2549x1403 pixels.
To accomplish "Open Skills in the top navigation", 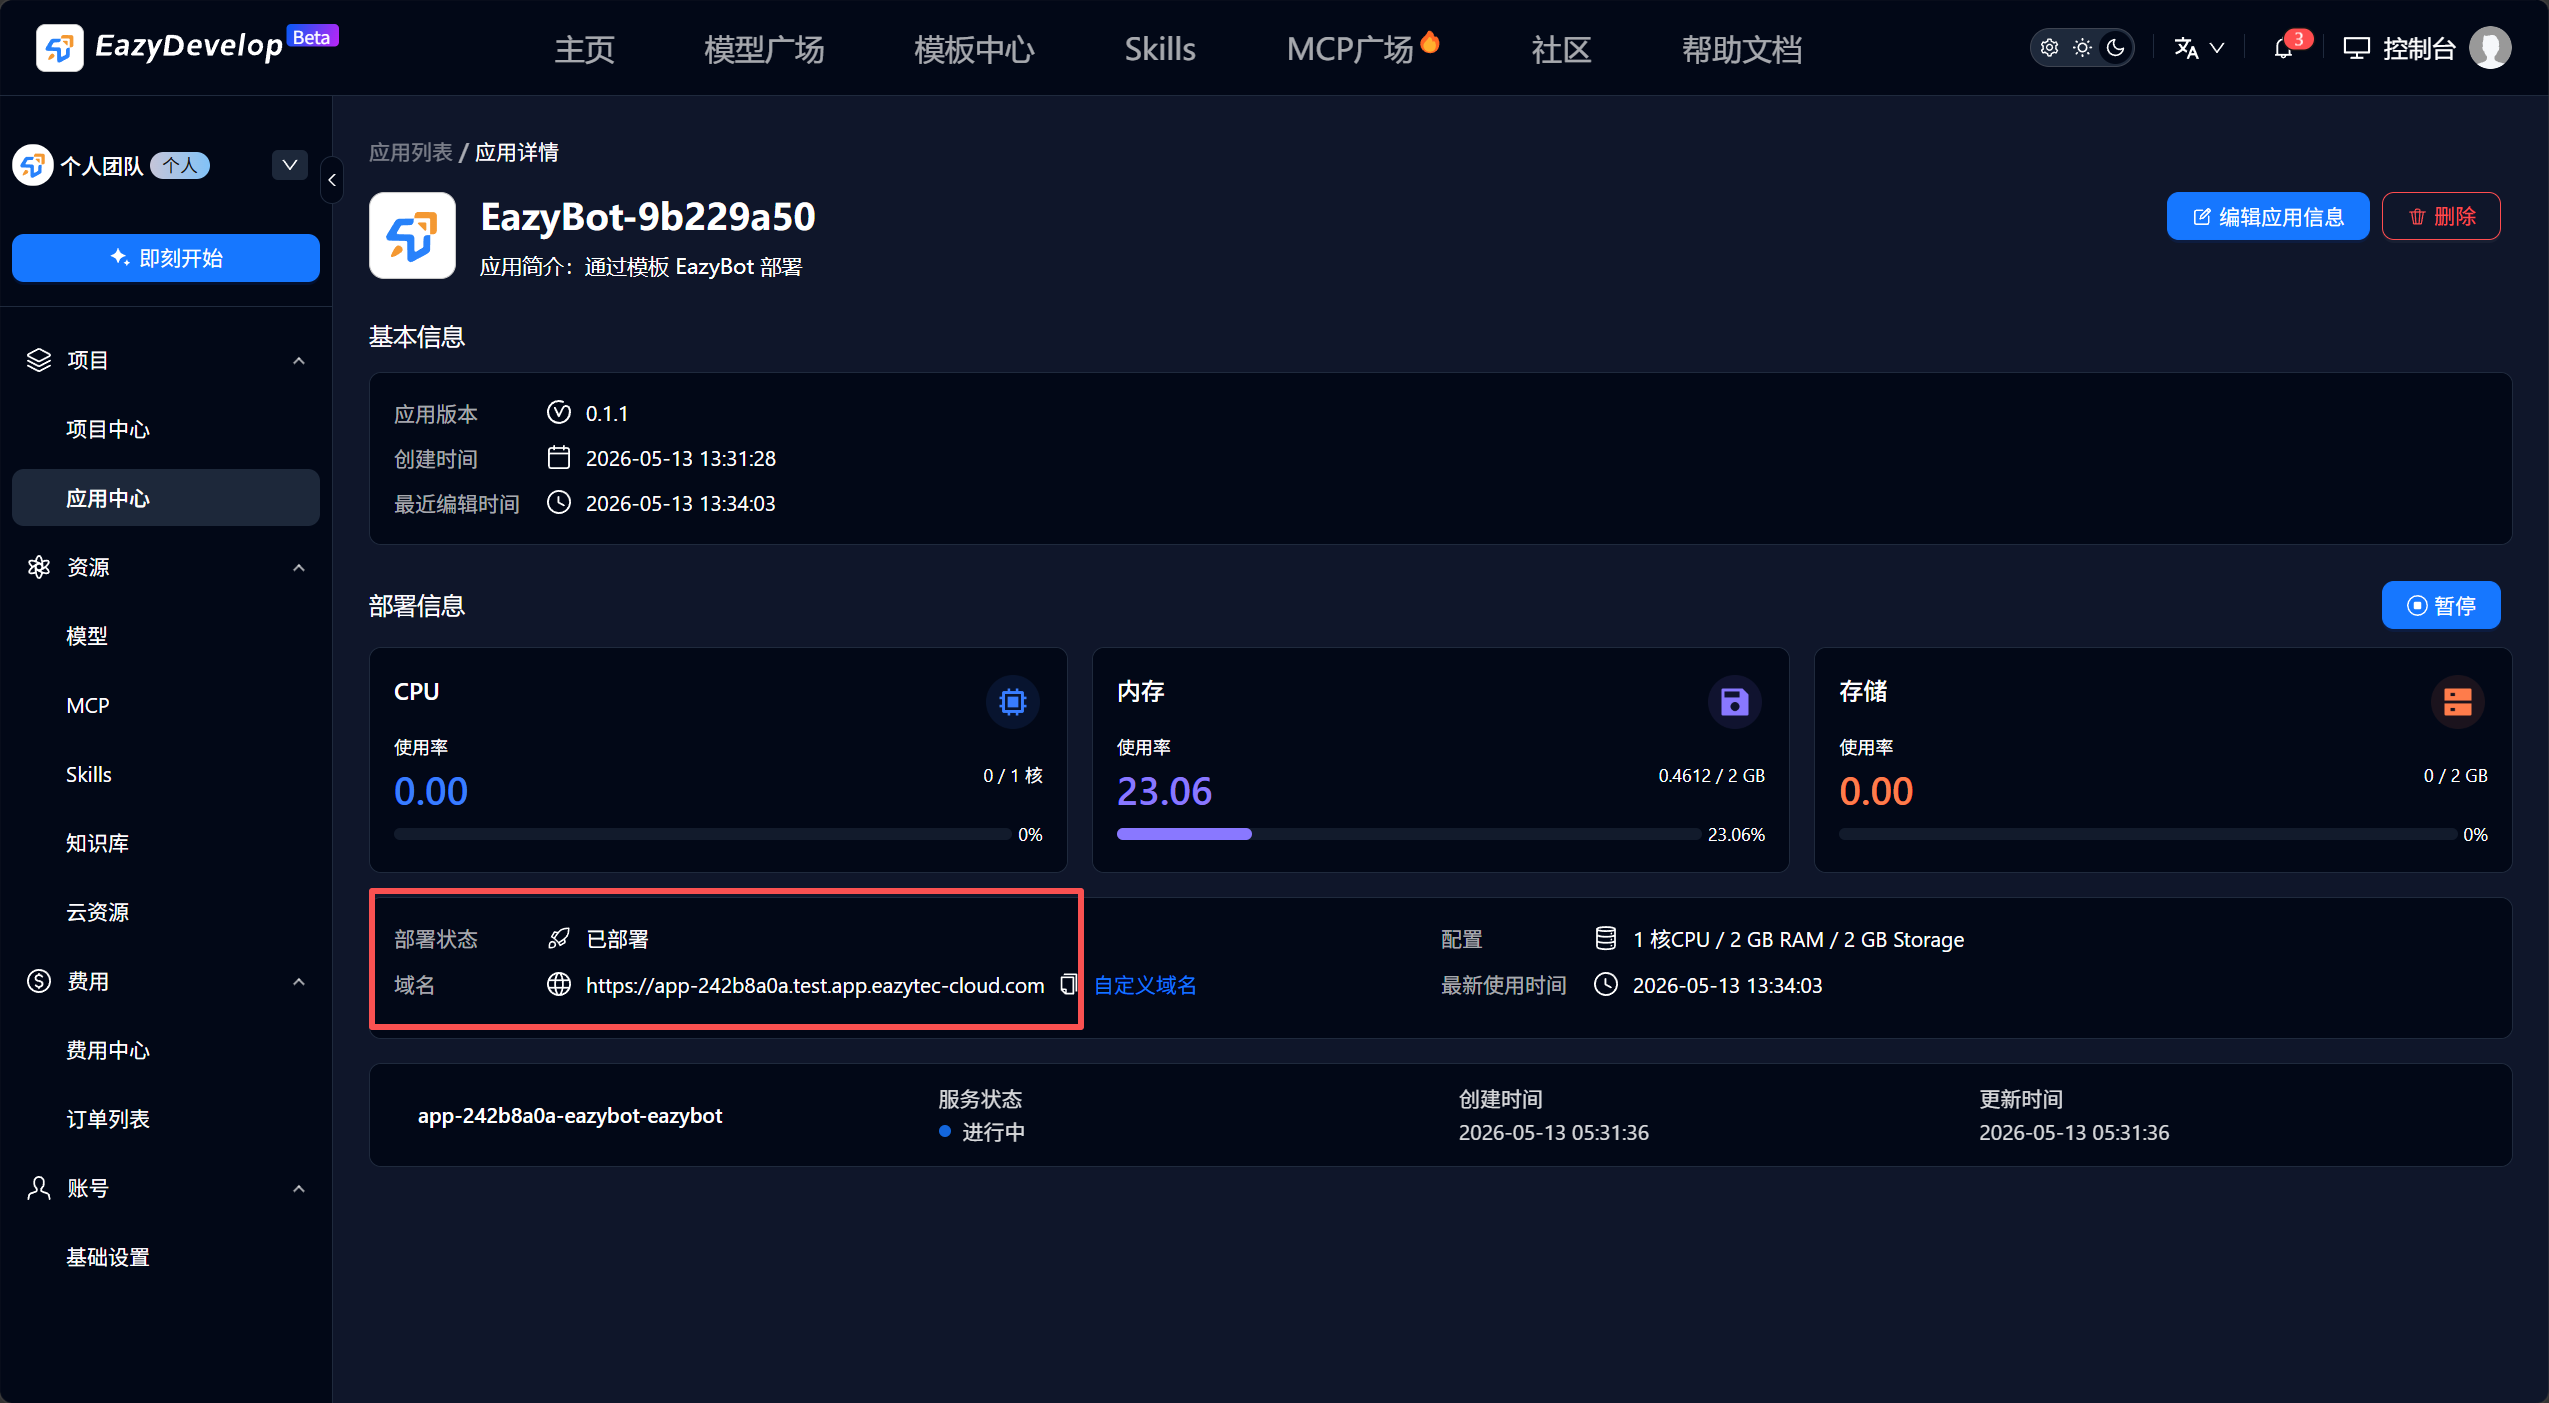I will coord(1160,49).
